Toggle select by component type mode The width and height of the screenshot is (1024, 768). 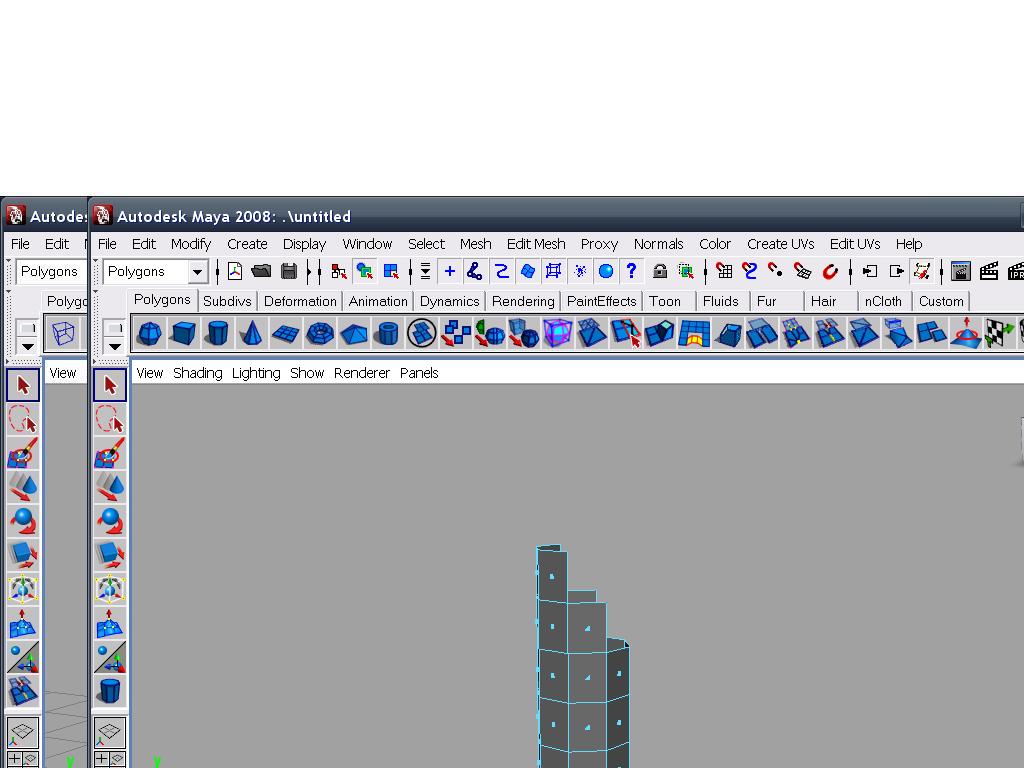pos(391,271)
